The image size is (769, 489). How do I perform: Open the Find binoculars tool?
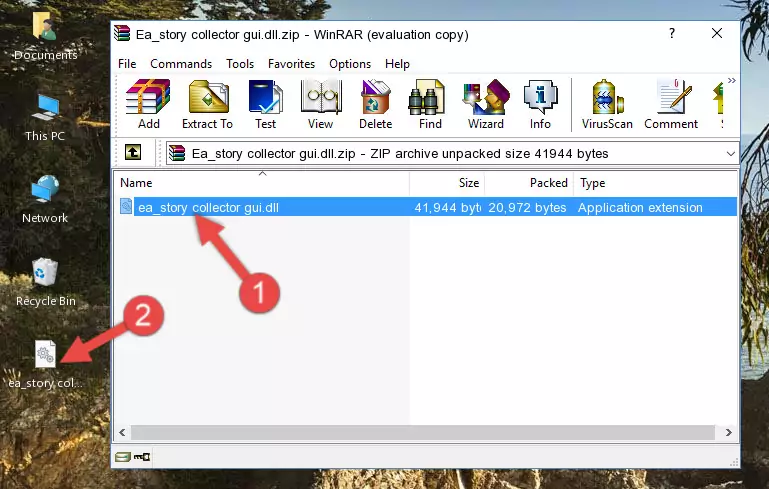point(430,104)
